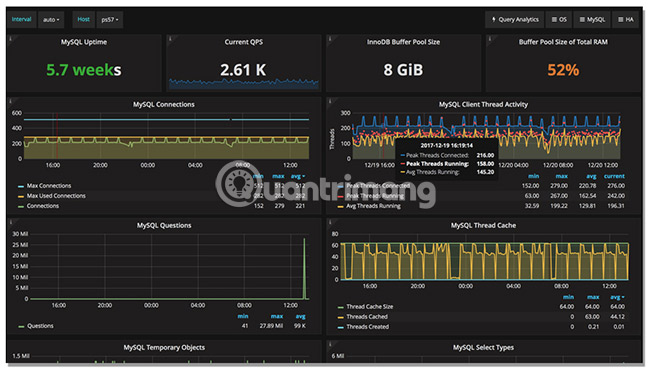
Task: Click info icon on Buffer Pool Size of Total RAM
Action: [x=490, y=39]
